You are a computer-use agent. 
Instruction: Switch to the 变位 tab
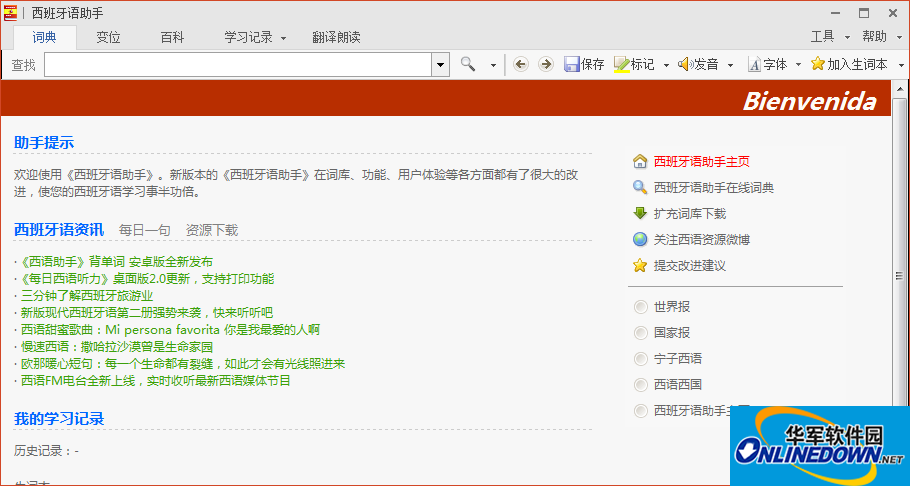pyautogui.click(x=108, y=37)
